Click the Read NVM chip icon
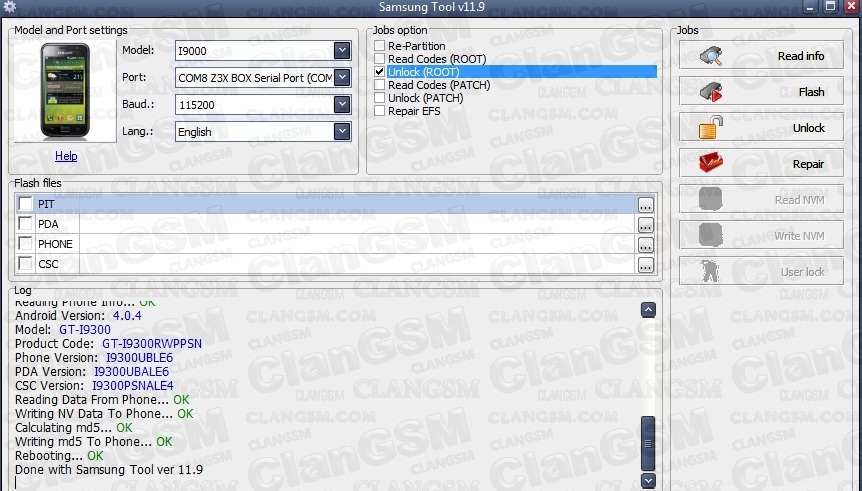 tap(710, 200)
